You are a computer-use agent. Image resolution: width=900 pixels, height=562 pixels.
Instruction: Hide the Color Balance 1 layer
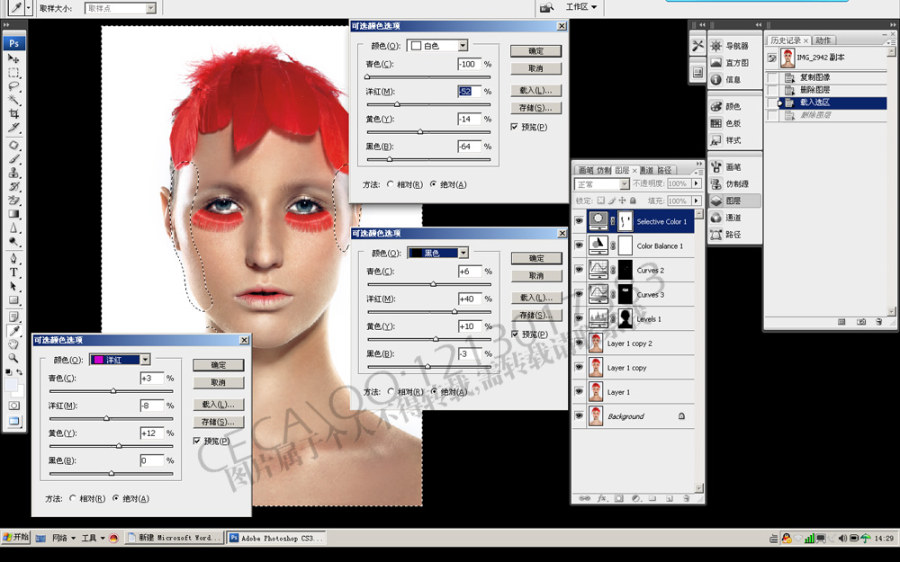[x=579, y=246]
